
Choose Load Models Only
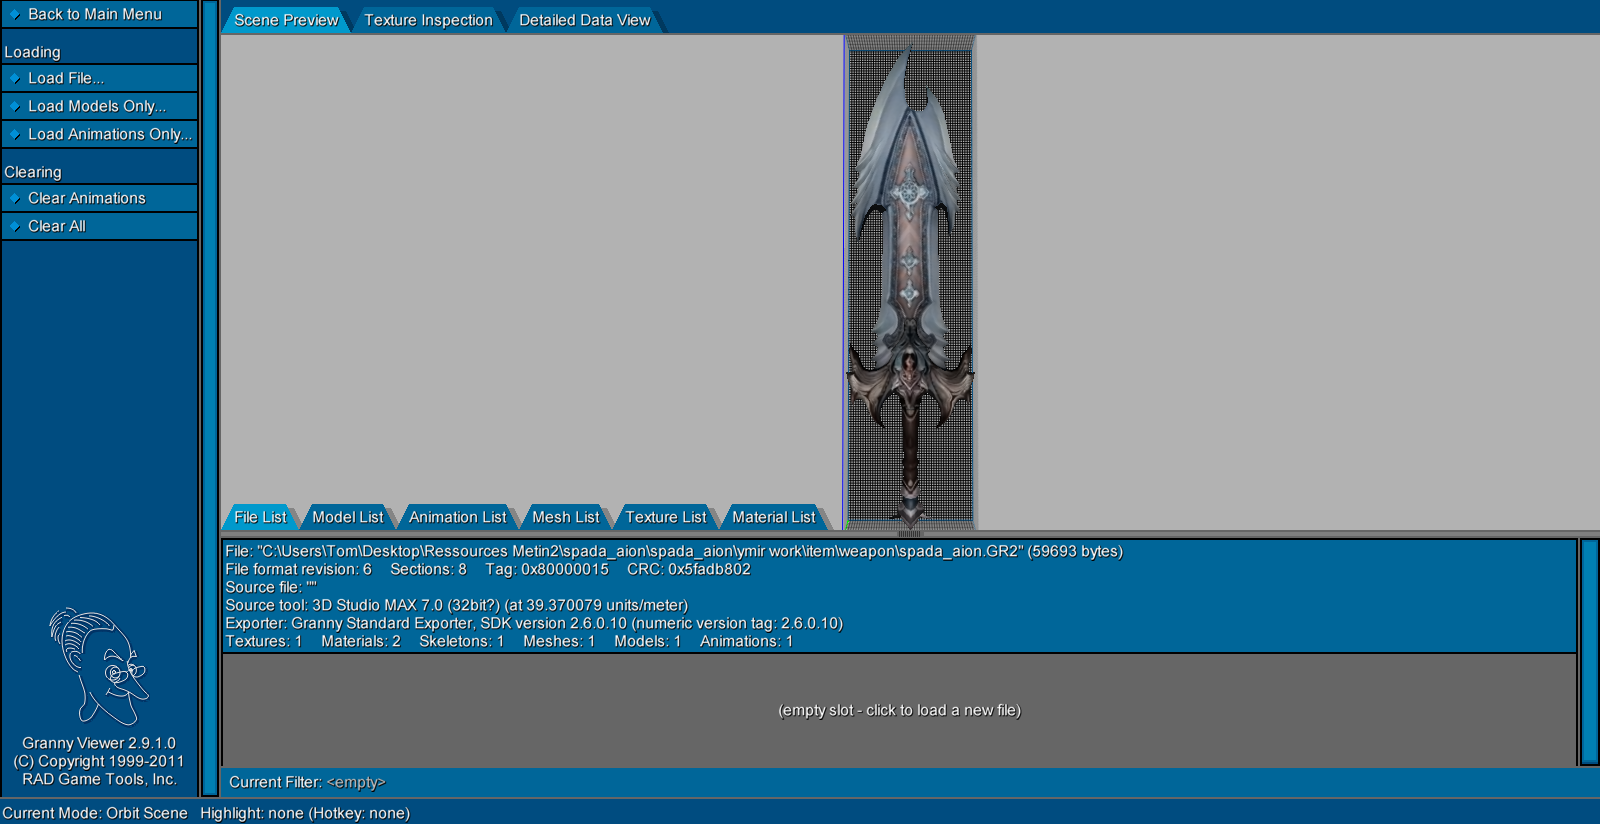click(99, 106)
